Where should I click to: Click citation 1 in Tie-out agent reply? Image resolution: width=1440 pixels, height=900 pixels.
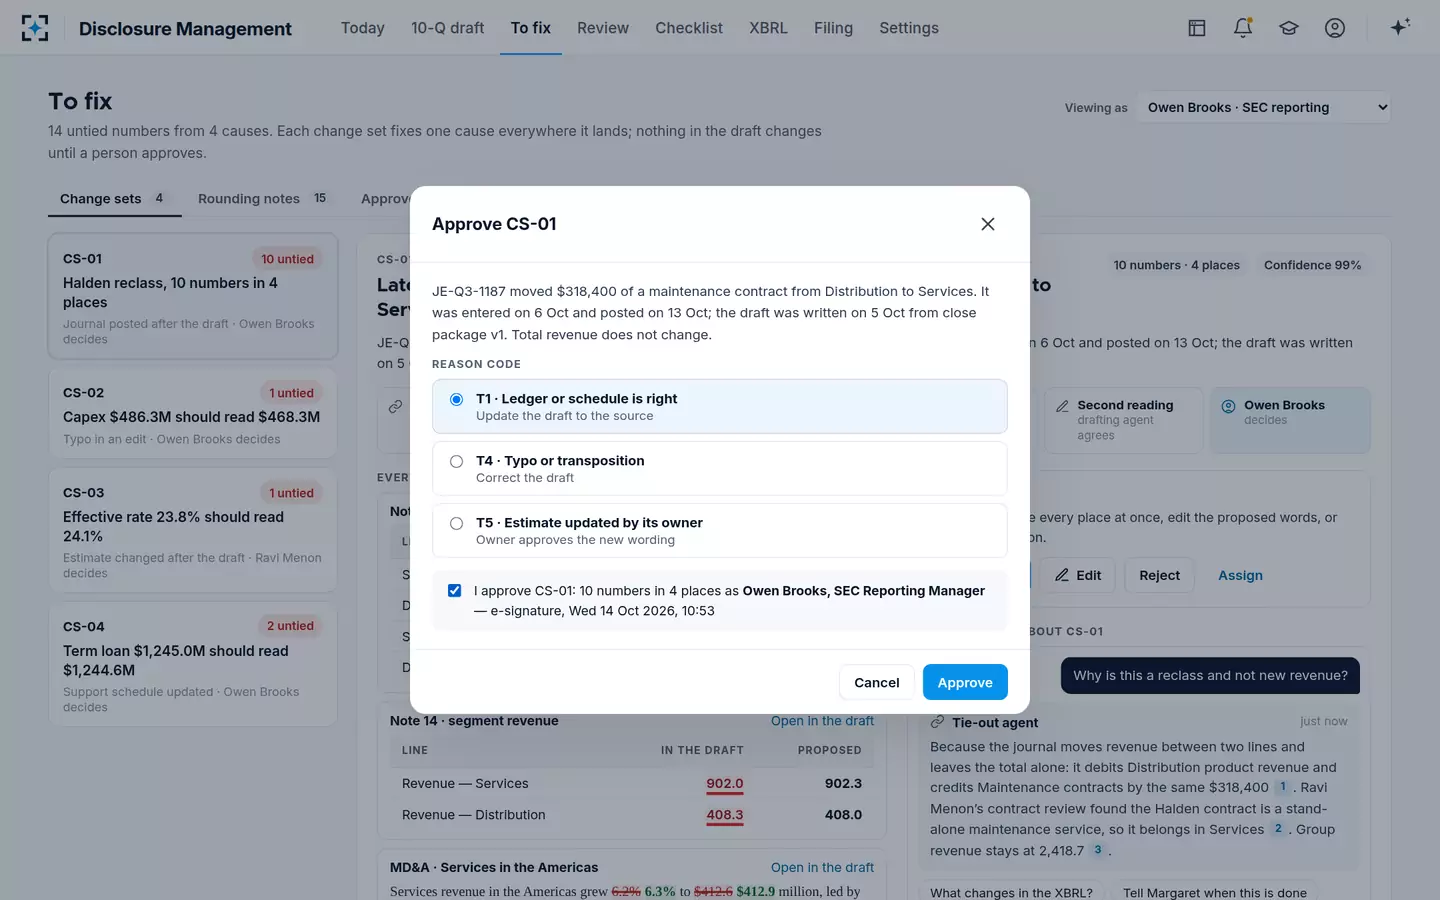(1283, 787)
